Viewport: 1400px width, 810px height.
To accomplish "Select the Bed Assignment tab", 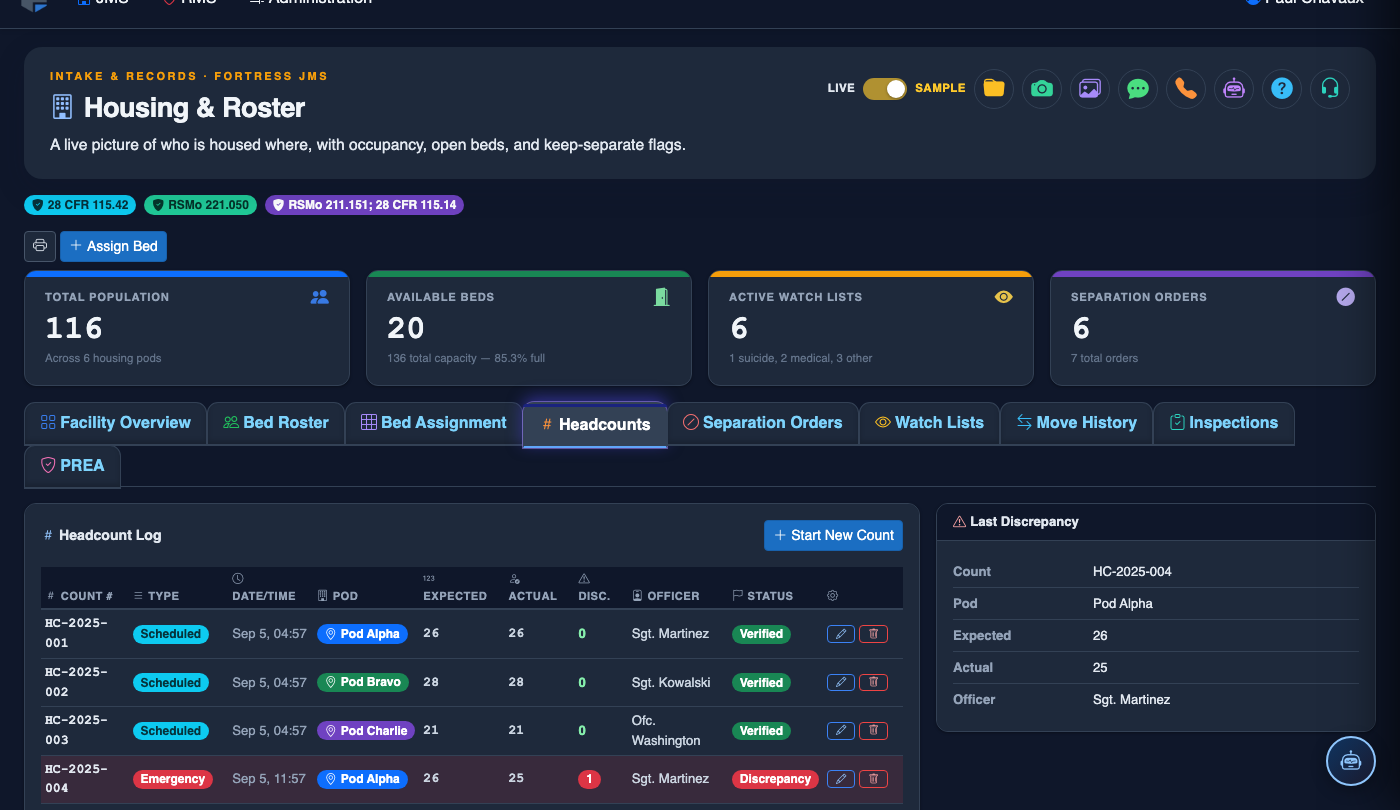I will (x=434, y=423).
